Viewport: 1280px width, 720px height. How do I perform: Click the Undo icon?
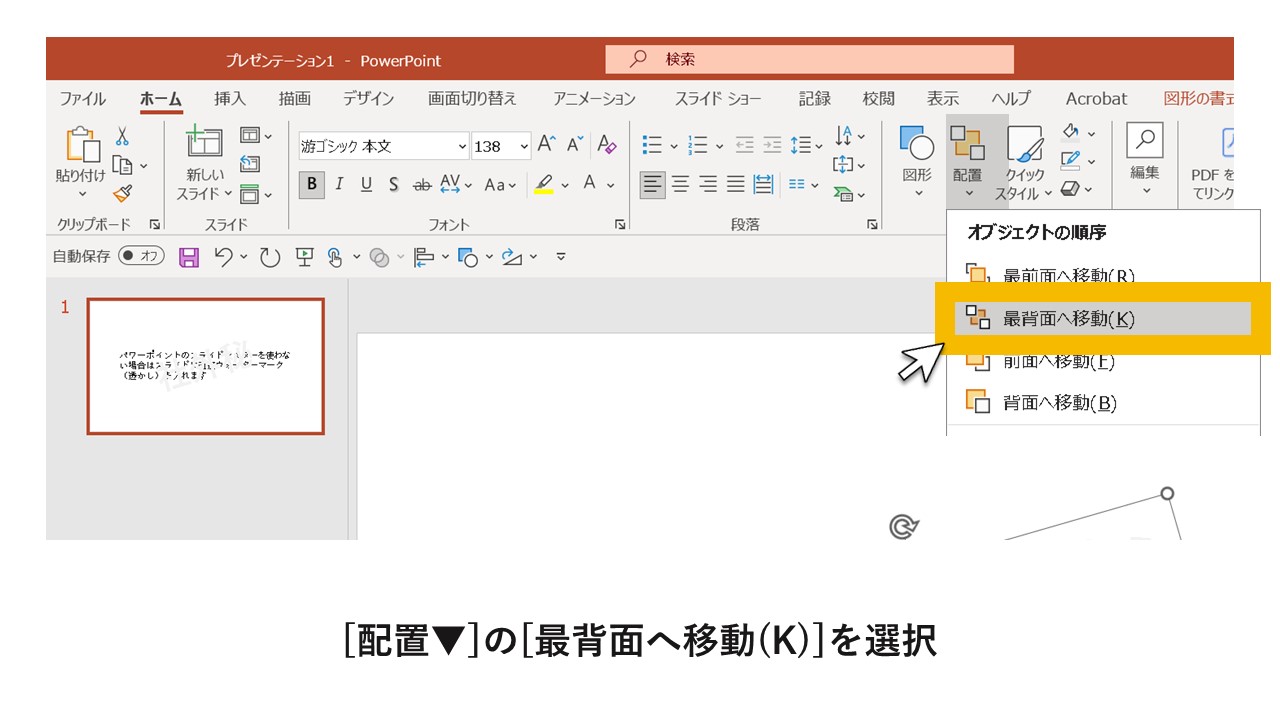click(225, 256)
